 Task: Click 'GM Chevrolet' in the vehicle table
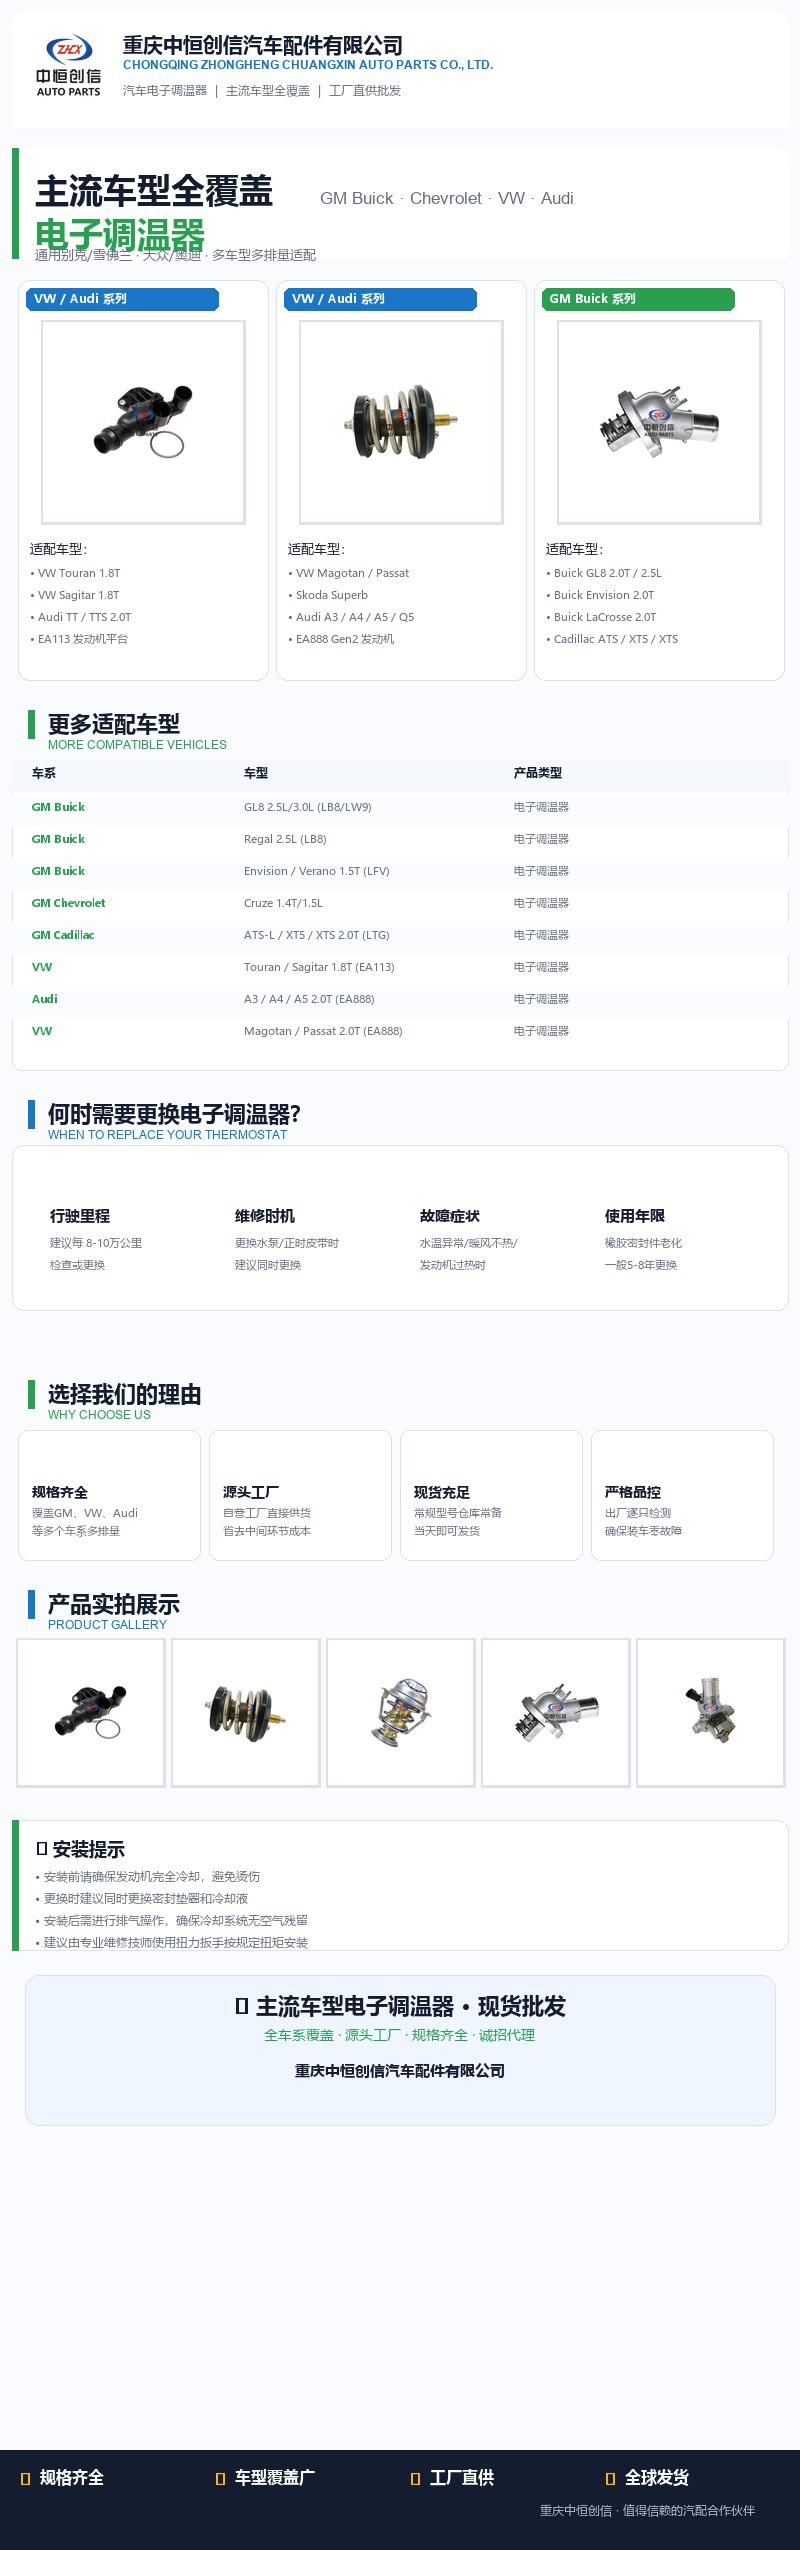coord(68,903)
